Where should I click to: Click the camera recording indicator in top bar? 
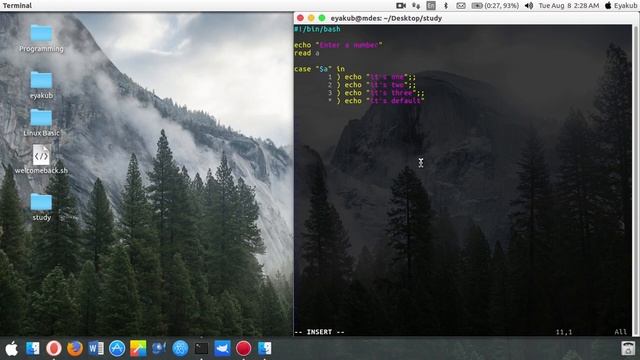click(401, 5)
